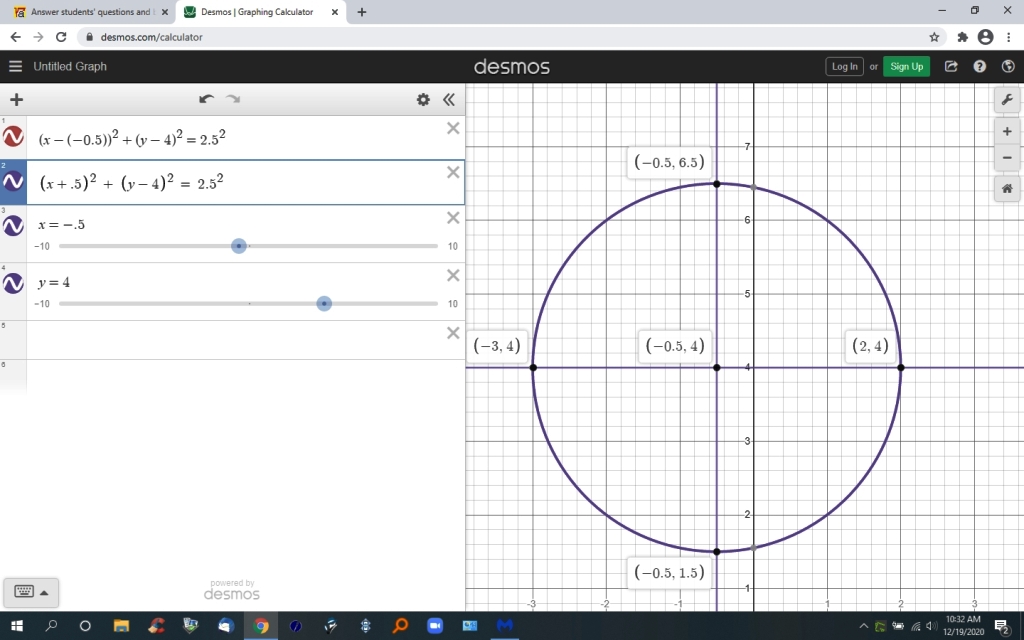Undo the last change
The image size is (1024, 640).
tap(206, 99)
